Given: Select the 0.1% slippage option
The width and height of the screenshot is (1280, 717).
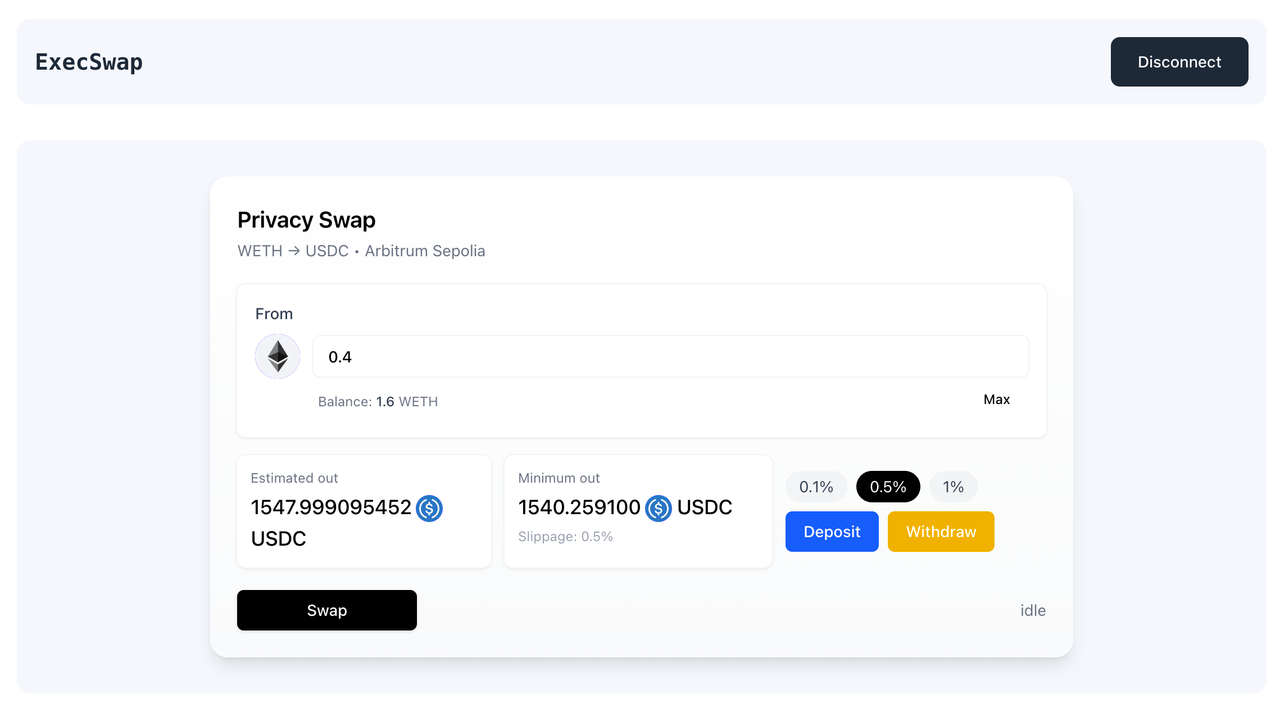Looking at the screenshot, I should tap(816, 486).
